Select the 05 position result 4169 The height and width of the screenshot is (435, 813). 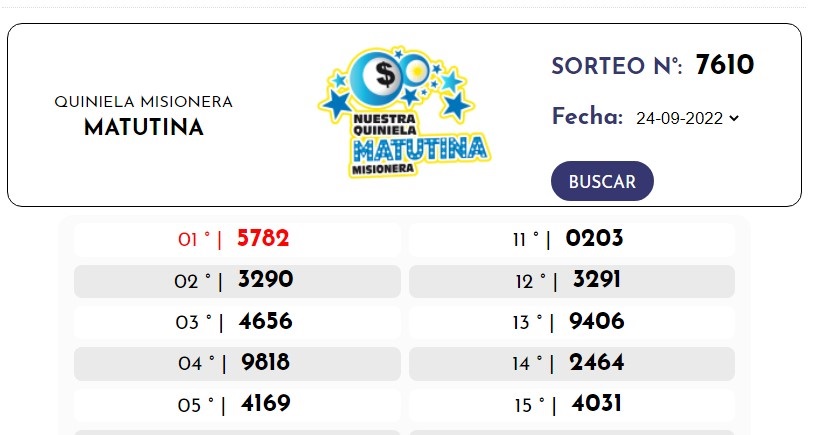pos(265,404)
